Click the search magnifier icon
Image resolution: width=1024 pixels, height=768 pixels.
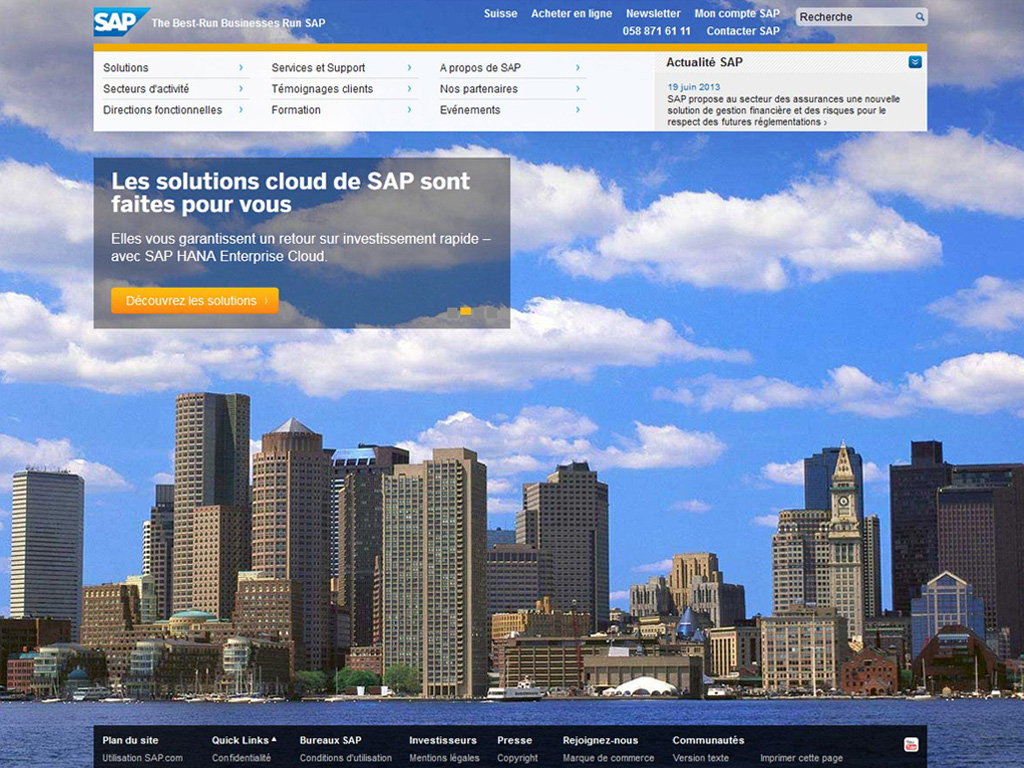[920, 17]
